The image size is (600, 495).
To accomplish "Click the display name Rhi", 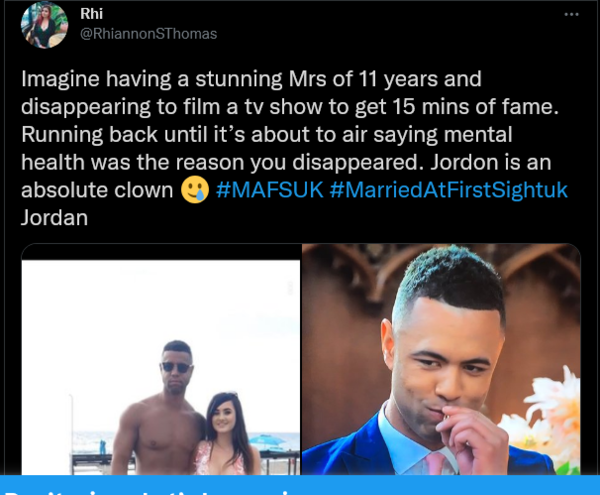I will (x=91, y=14).
